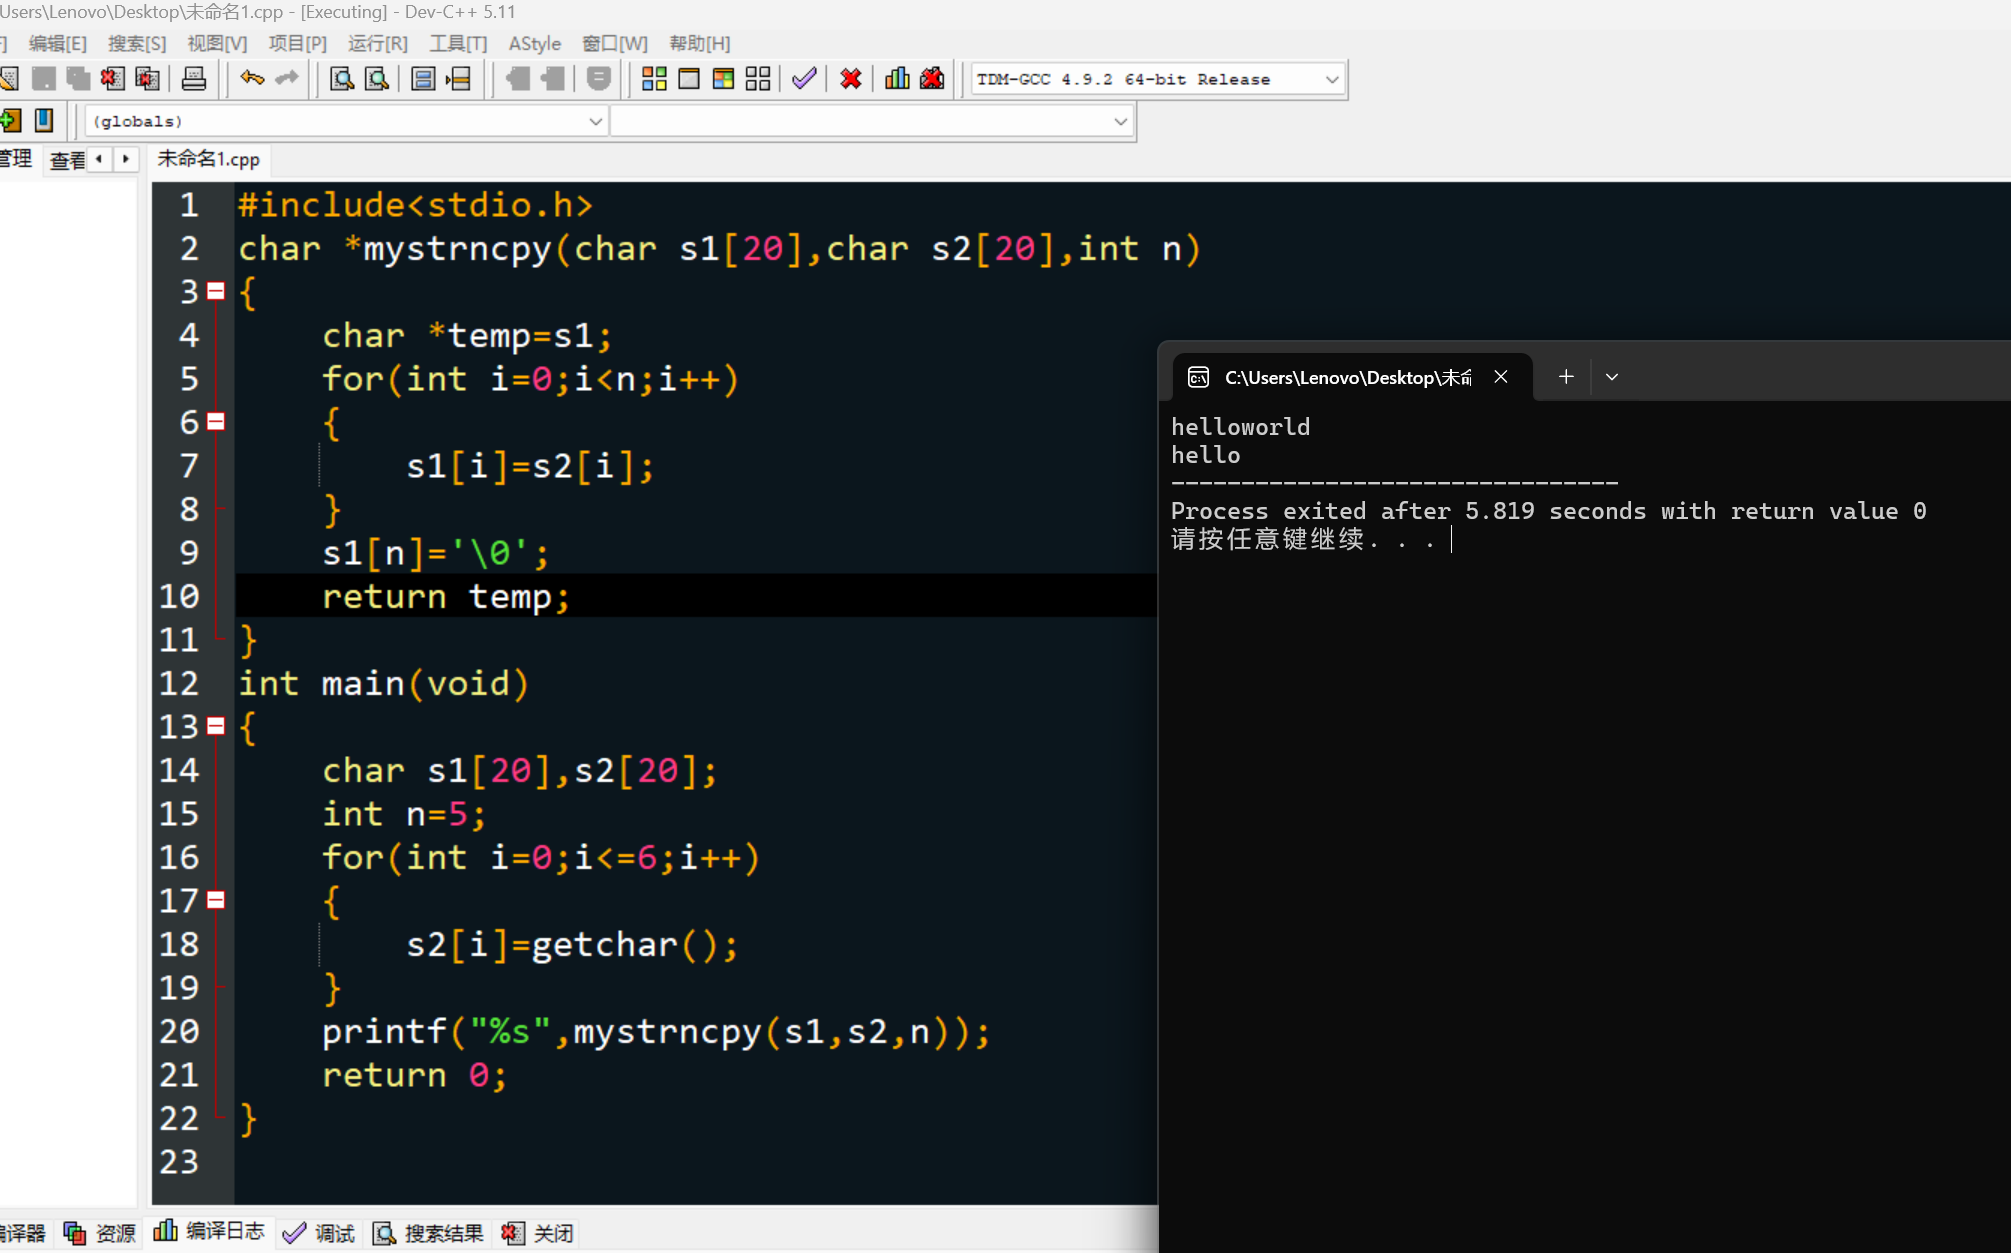Screen dimensions: 2011x1253
Task: Click the Undo arrow icon
Action: (x=252, y=79)
